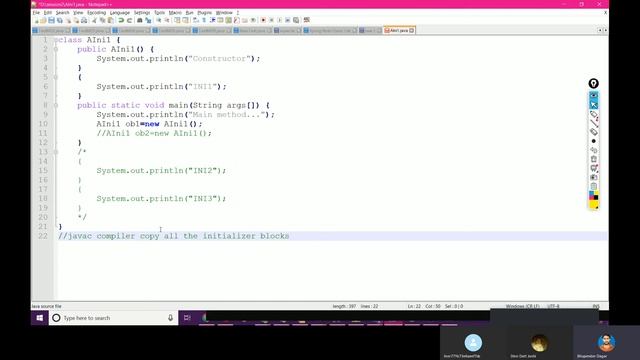Open the Encoding menu
Screen dimensions: 640x360
pos(96,13)
